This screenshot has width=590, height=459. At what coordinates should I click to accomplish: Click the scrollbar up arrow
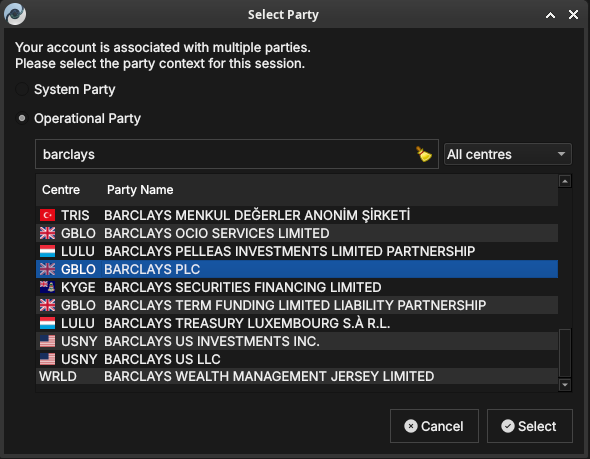click(x=565, y=181)
